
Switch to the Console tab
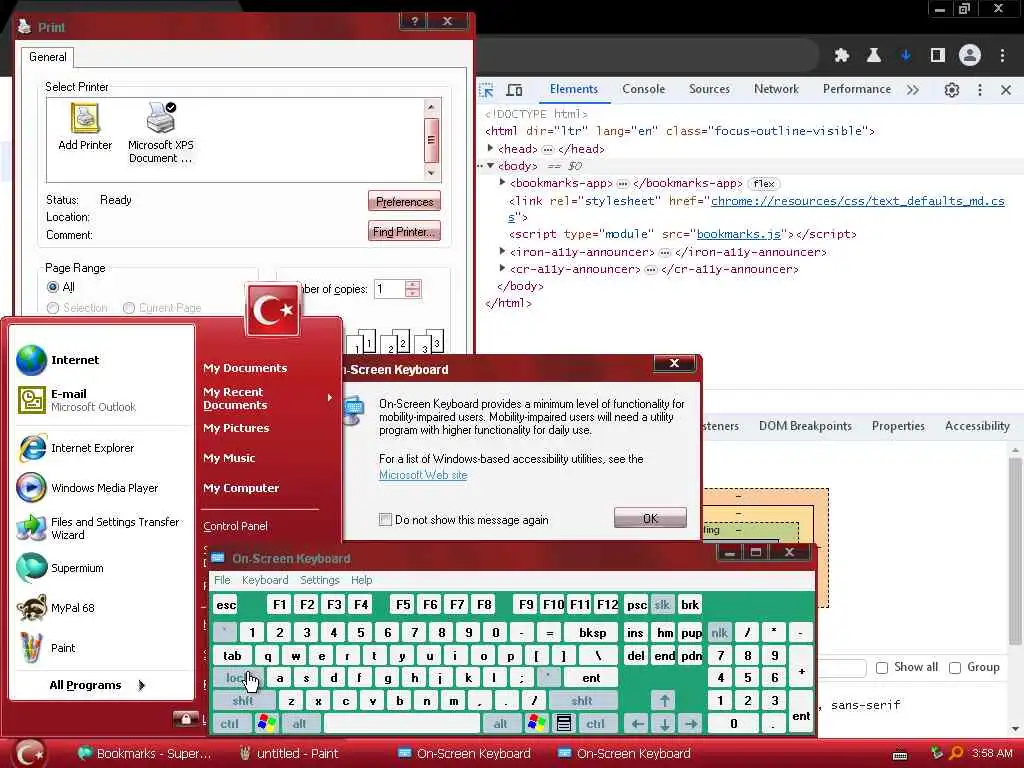click(x=643, y=89)
